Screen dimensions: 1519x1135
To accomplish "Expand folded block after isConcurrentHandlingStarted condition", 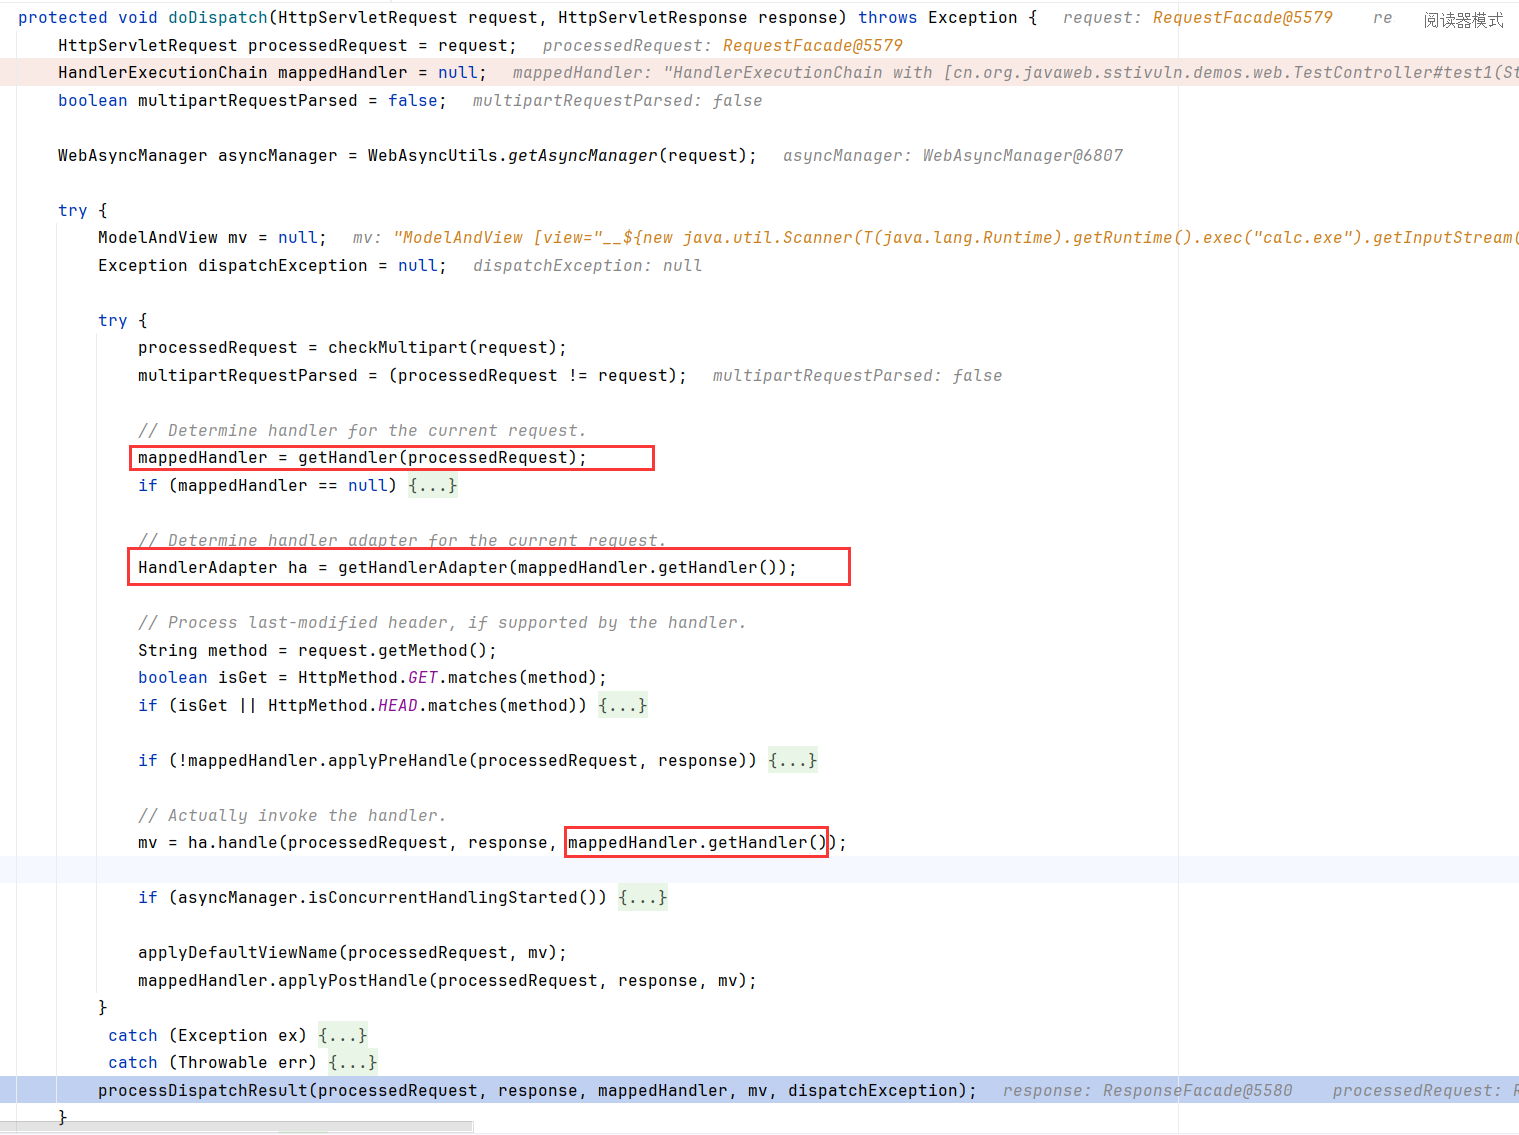I will [x=643, y=897].
